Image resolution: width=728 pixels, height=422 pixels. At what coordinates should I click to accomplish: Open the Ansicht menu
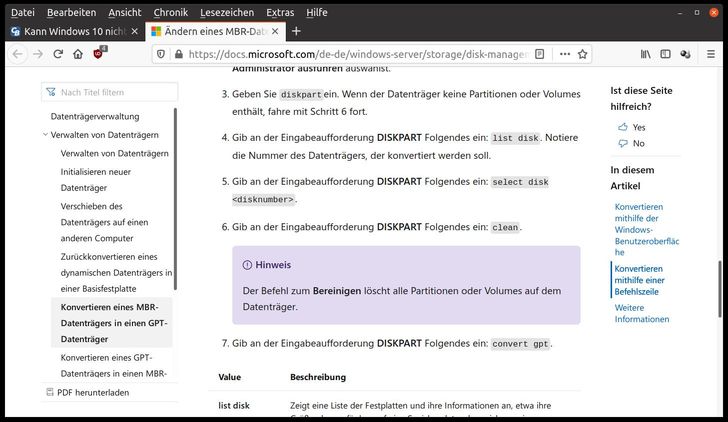click(x=125, y=13)
